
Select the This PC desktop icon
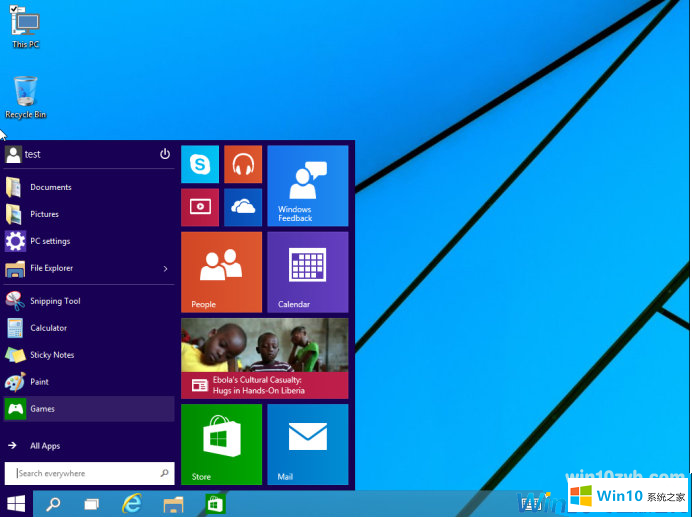click(25, 27)
